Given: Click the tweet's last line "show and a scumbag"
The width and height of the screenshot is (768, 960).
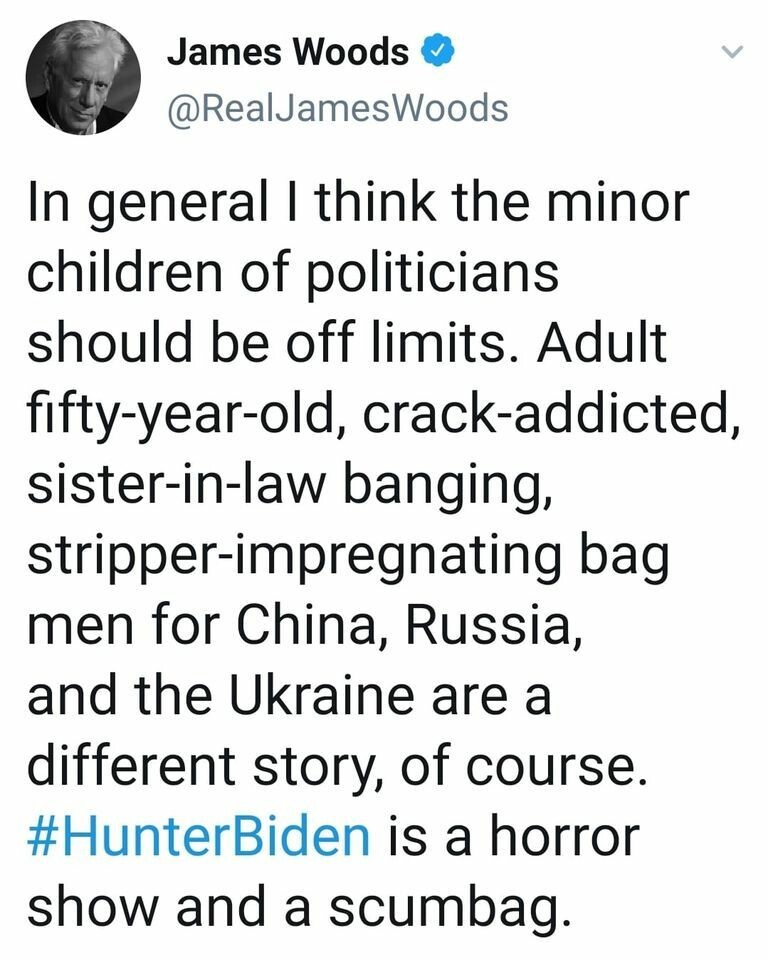Looking at the screenshot, I should [x=292, y=906].
